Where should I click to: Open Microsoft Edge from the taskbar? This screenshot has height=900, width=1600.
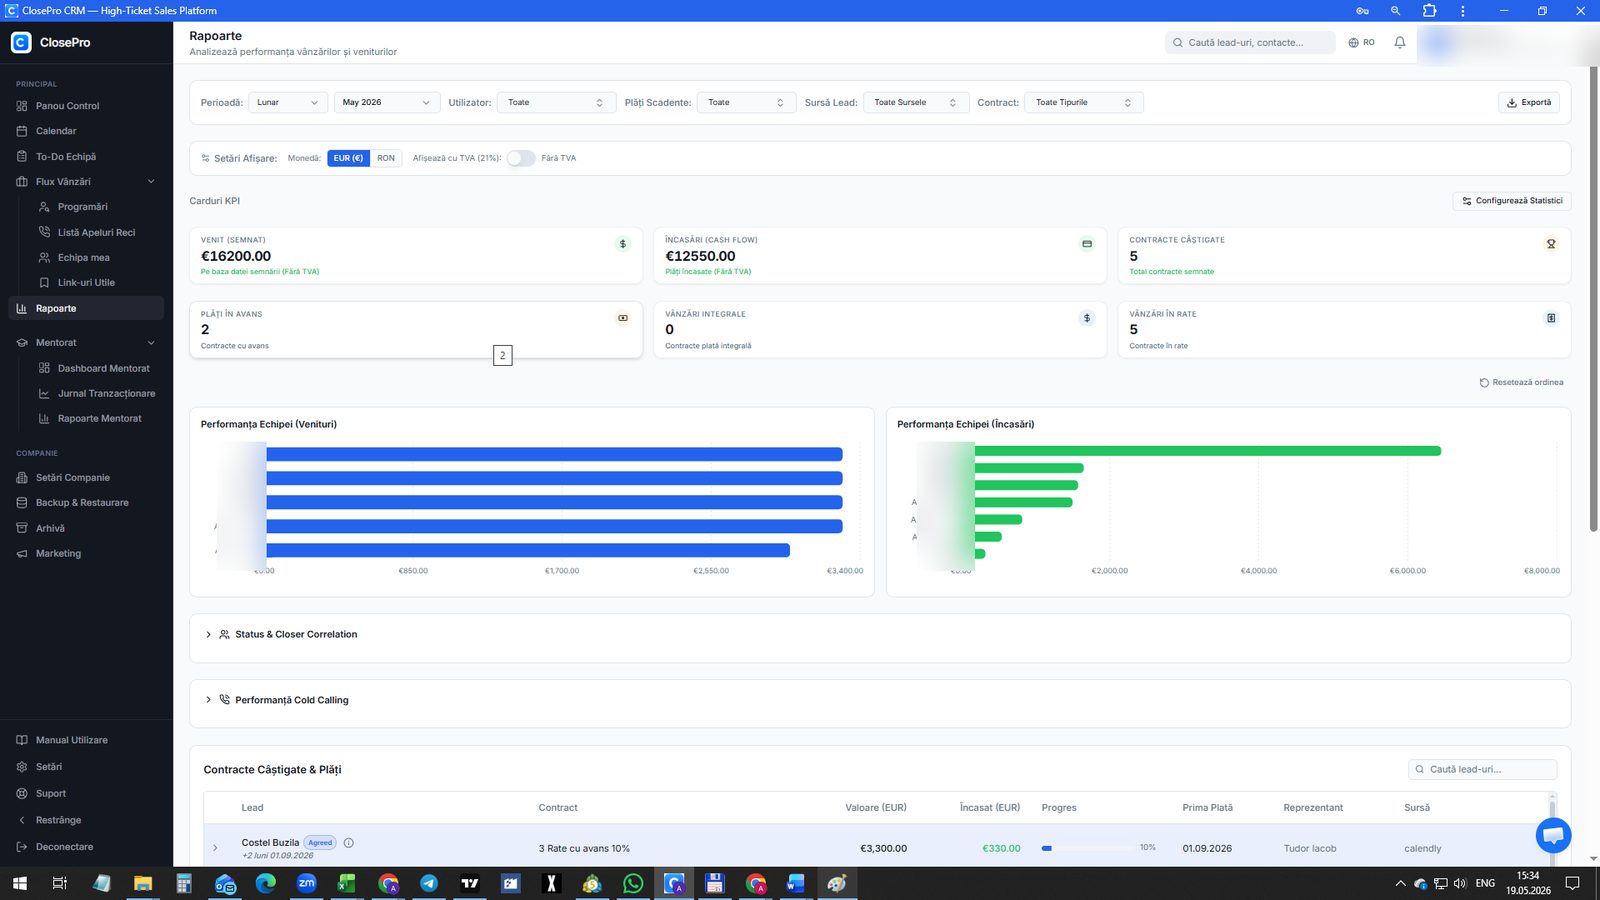[265, 883]
